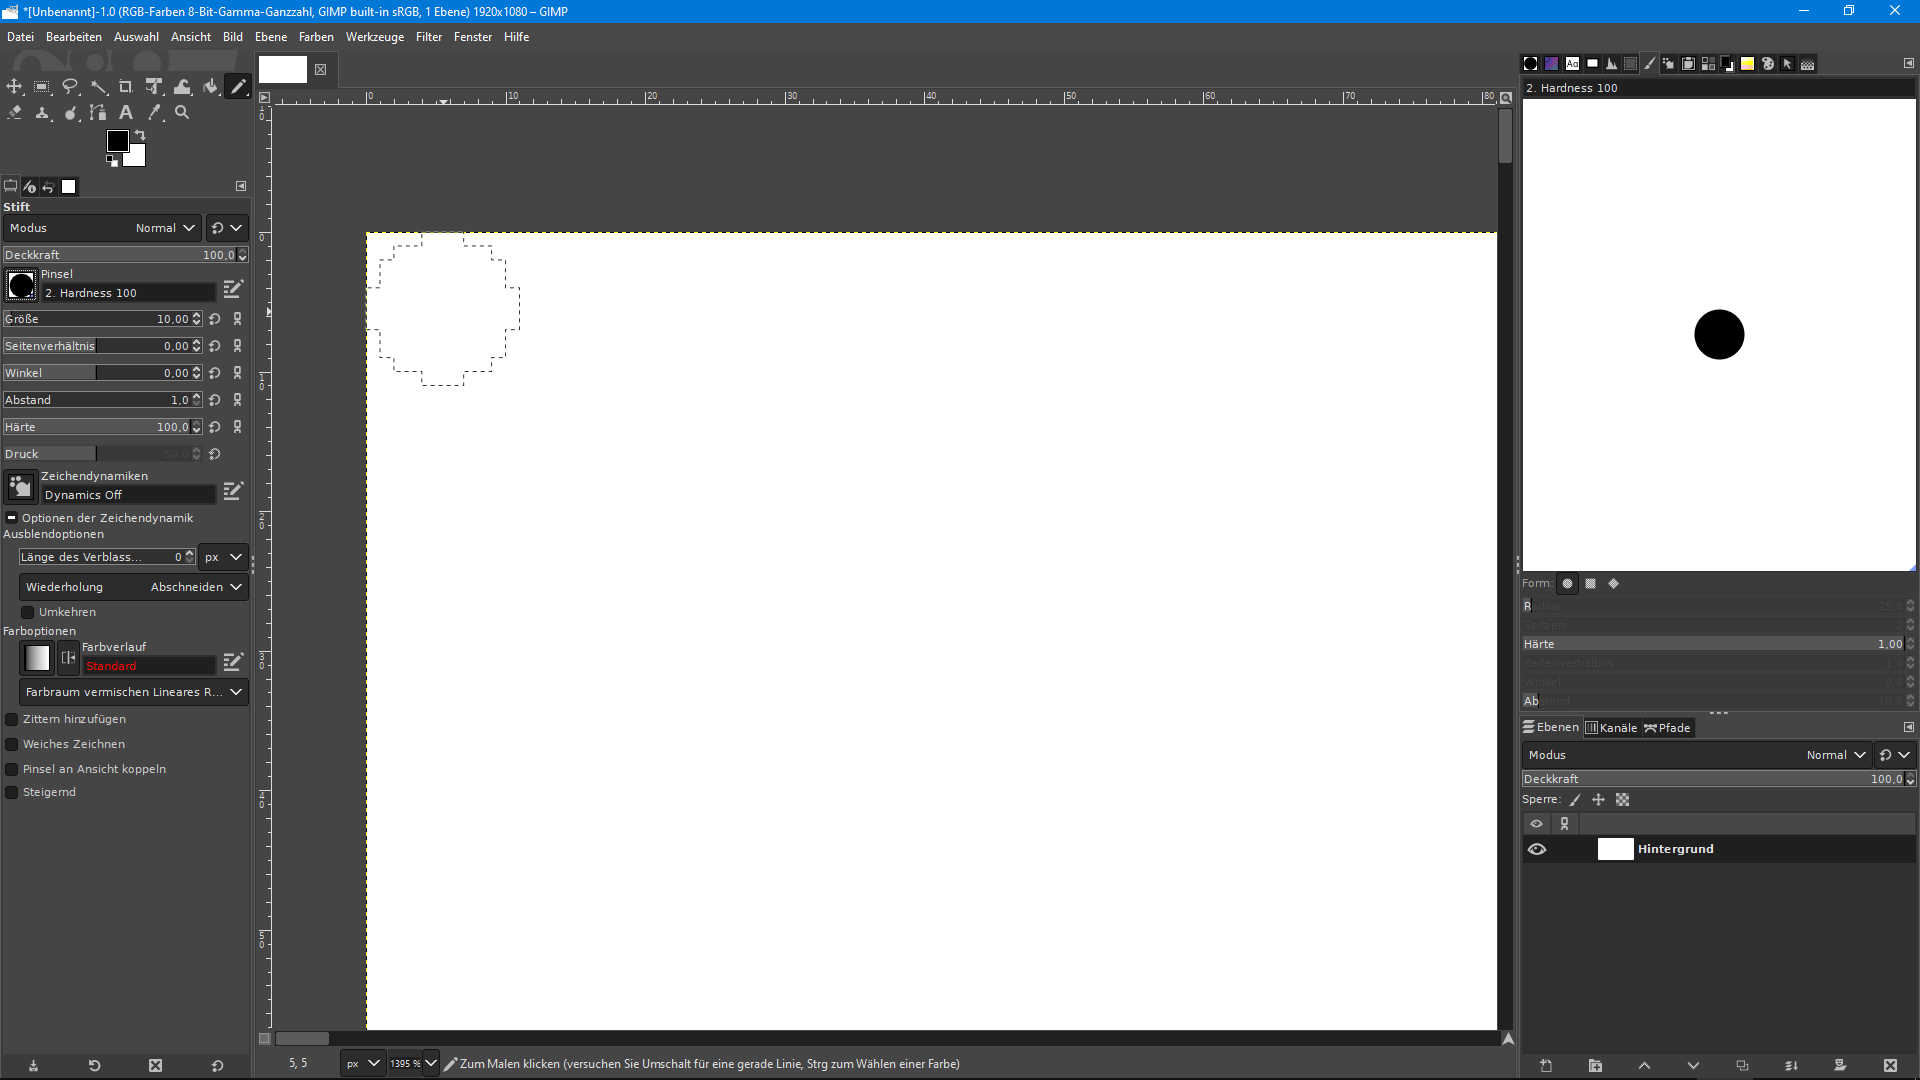Collapse Optionen der Zeichendynamik section
Image resolution: width=1920 pixels, height=1080 pixels.
click(x=12, y=518)
